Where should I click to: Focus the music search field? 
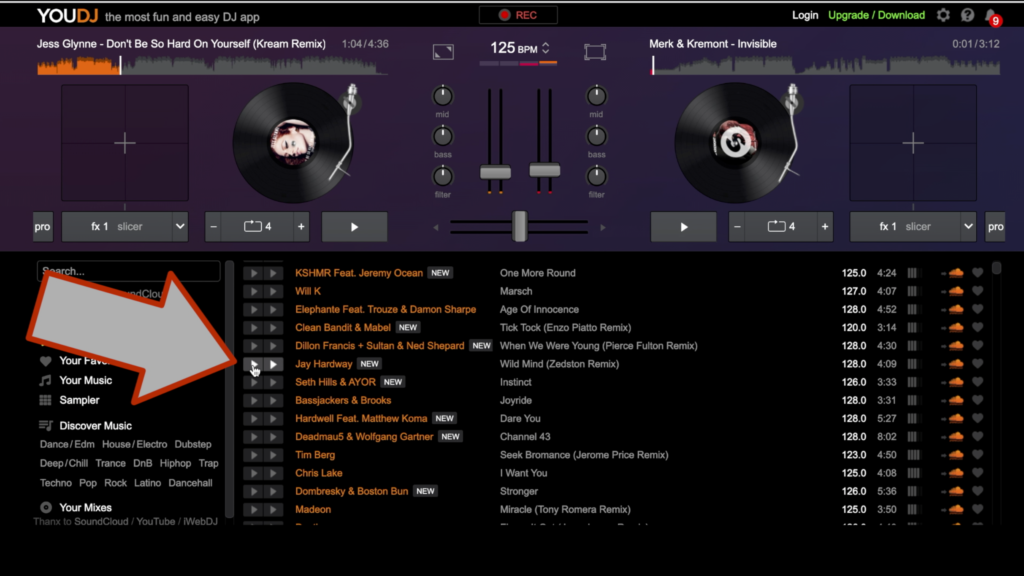[x=129, y=270]
